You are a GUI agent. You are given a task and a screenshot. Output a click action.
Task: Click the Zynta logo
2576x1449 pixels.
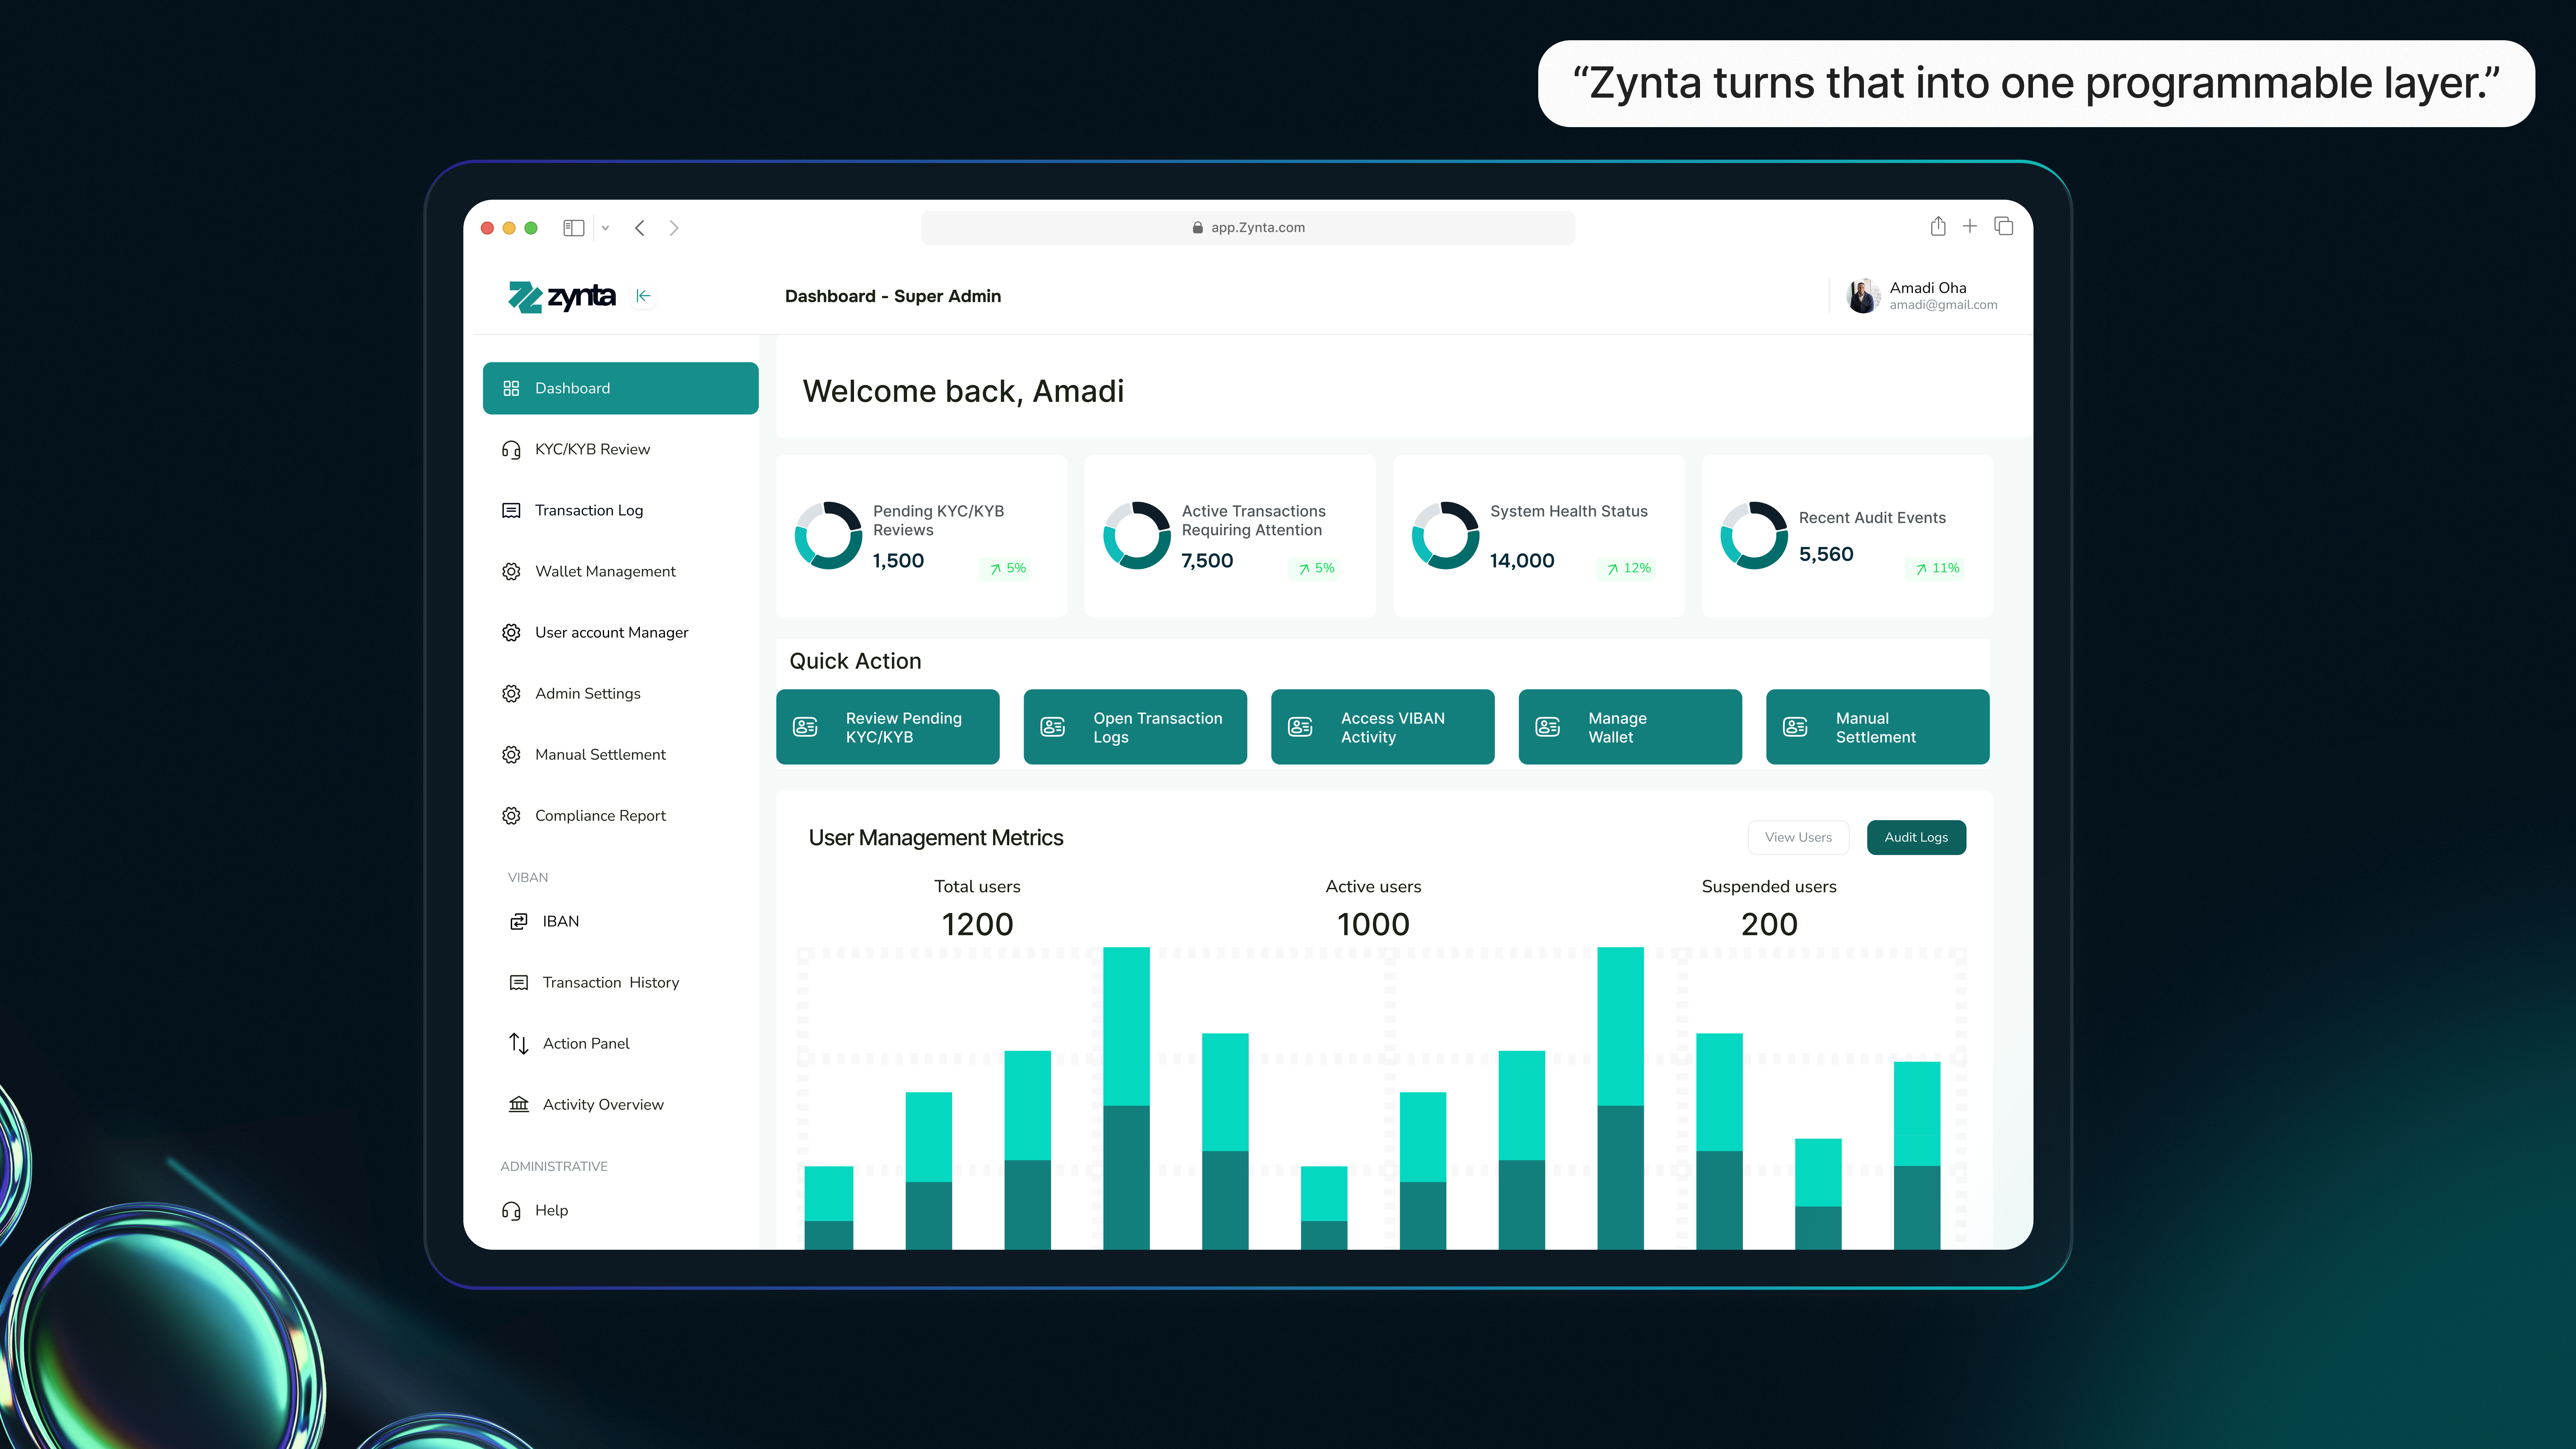(562, 296)
